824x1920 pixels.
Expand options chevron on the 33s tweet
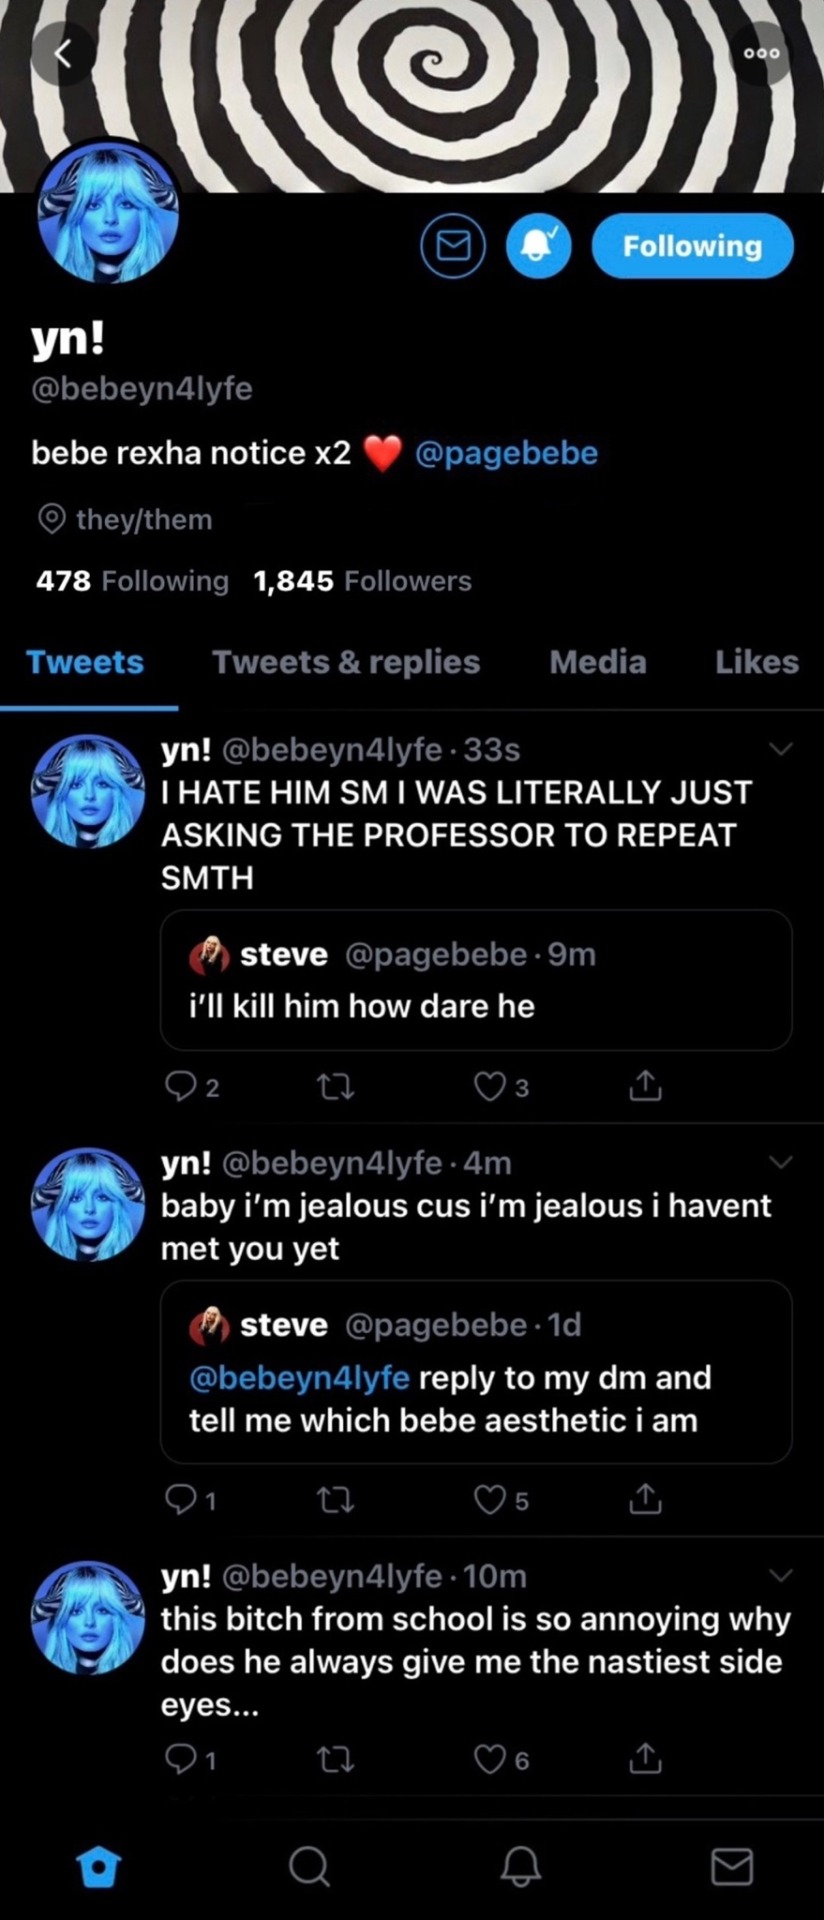(x=780, y=749)
